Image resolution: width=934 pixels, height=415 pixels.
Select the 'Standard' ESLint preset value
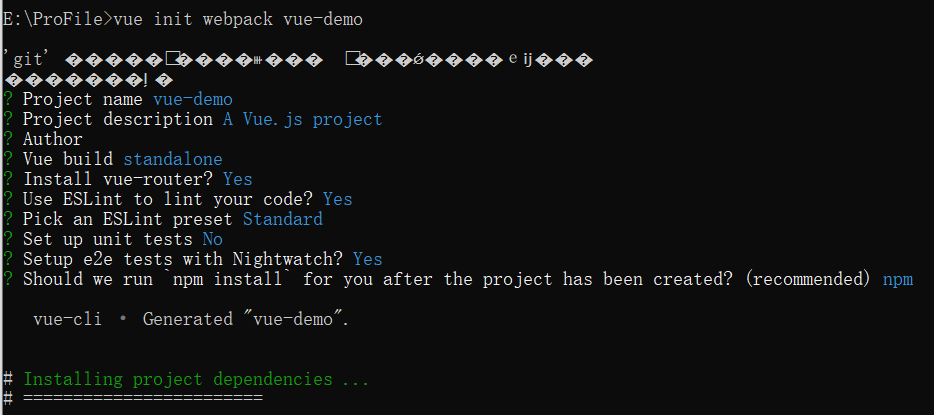tap(282, 219)
